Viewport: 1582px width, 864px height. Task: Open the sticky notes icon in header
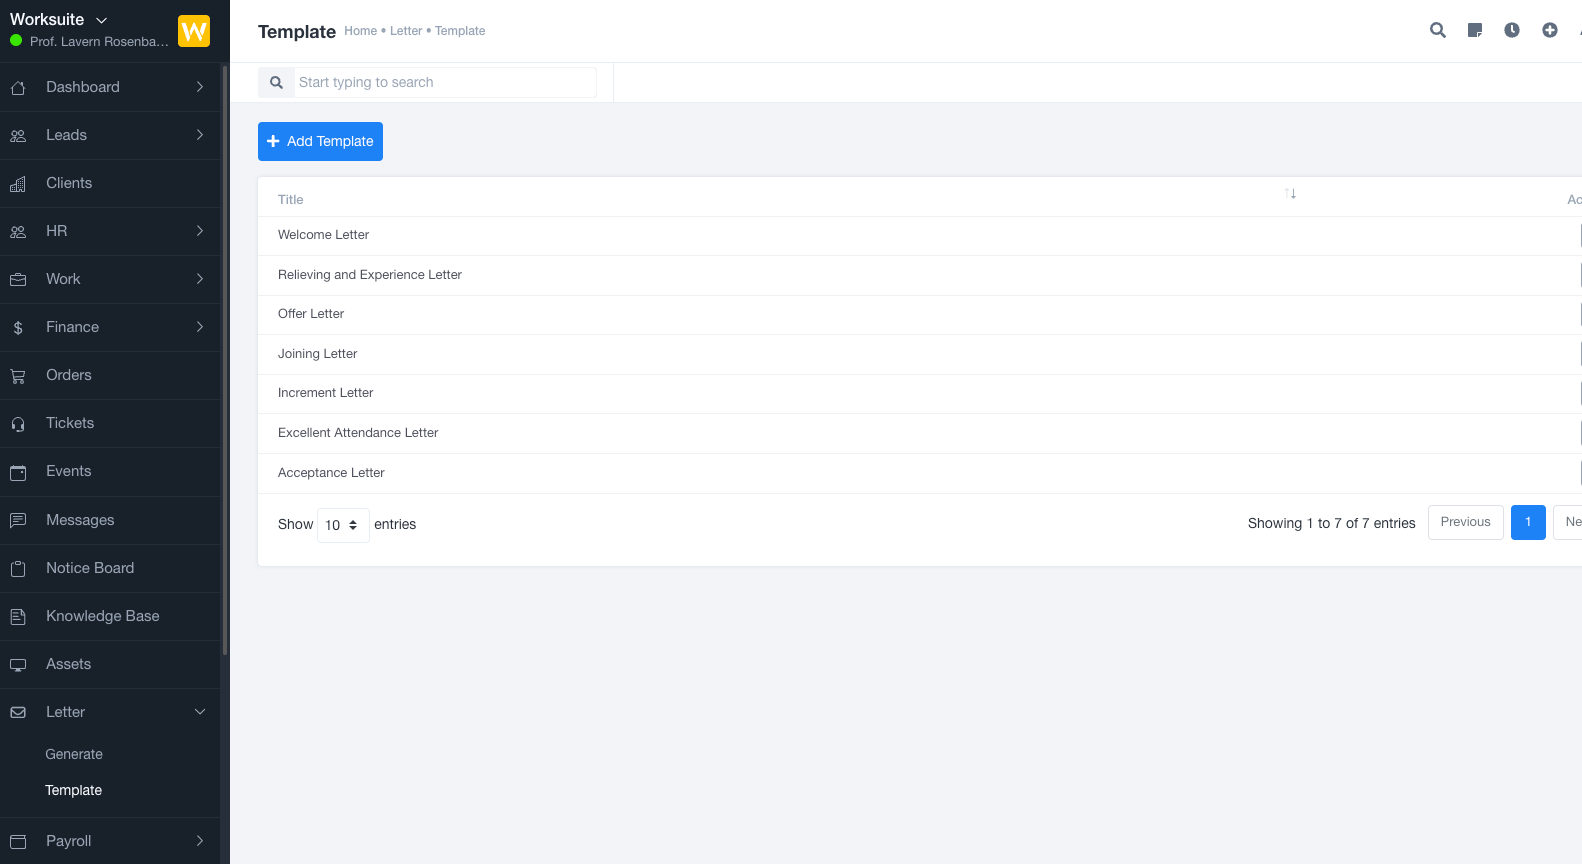(1475, 30)
